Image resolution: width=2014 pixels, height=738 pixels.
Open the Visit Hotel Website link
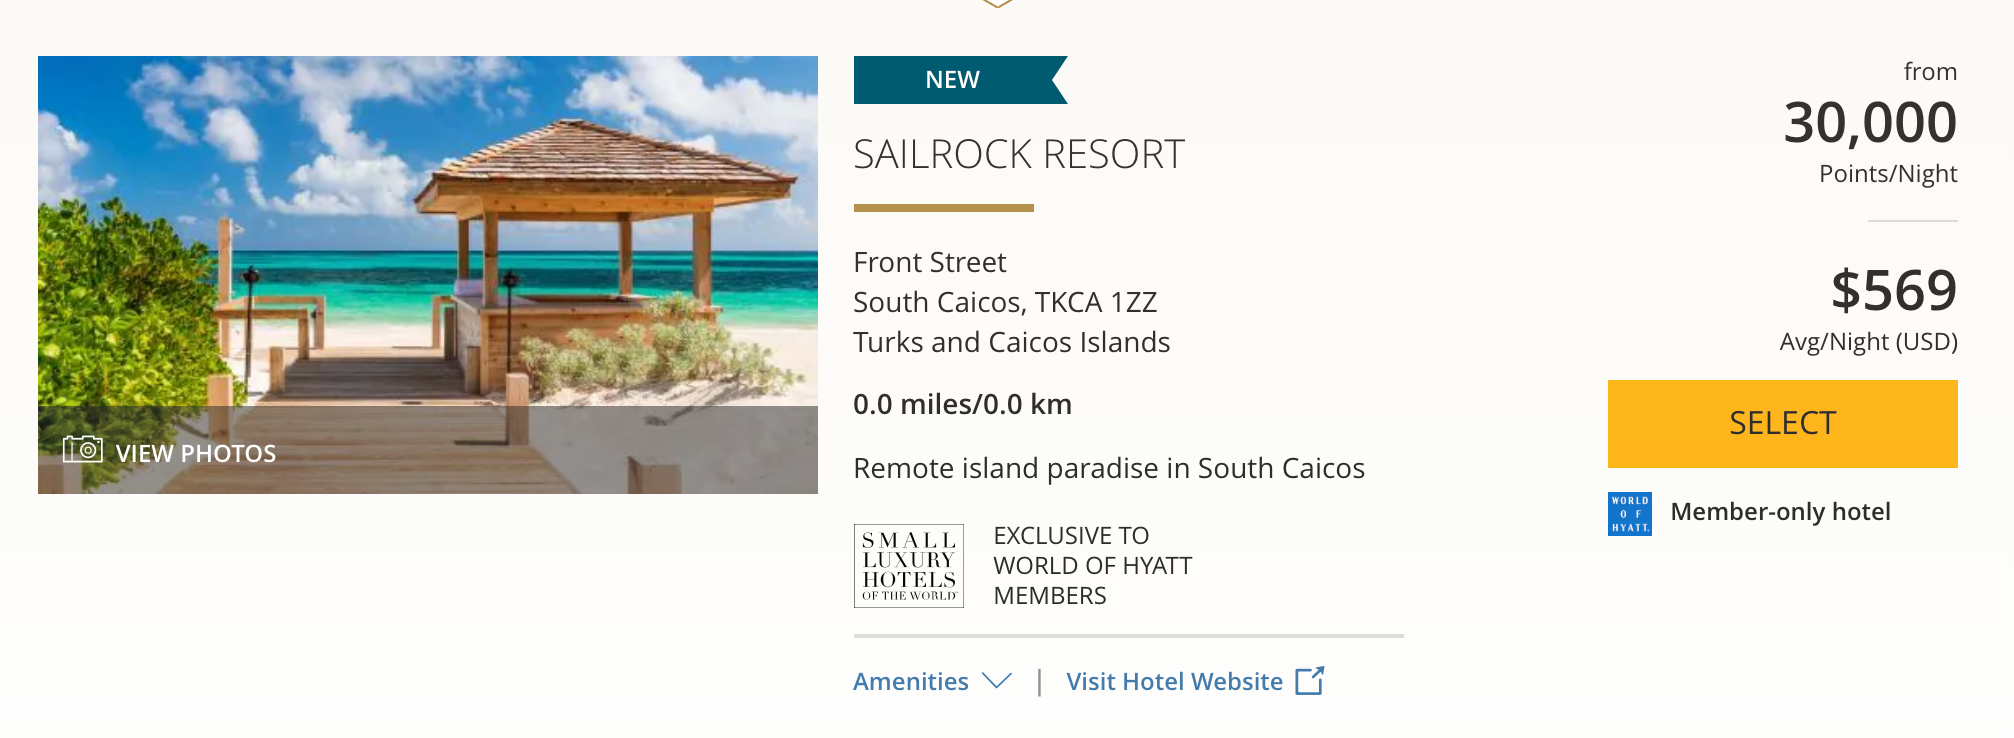coord(1174,681)
